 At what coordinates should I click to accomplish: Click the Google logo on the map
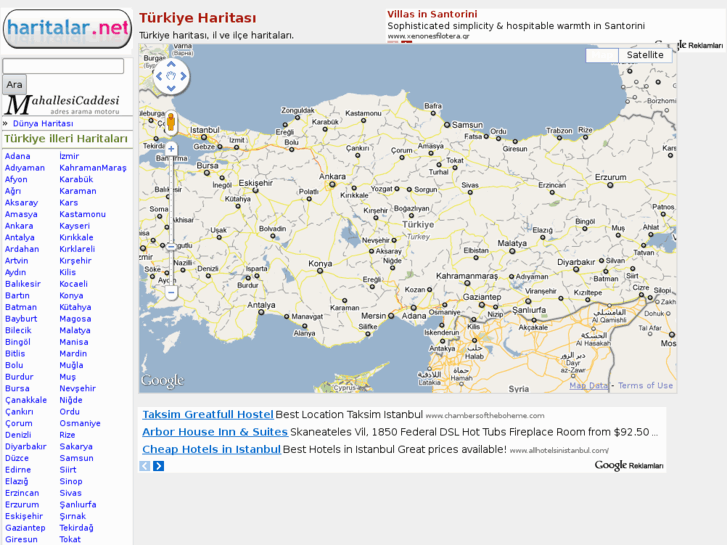click(162, 381)
